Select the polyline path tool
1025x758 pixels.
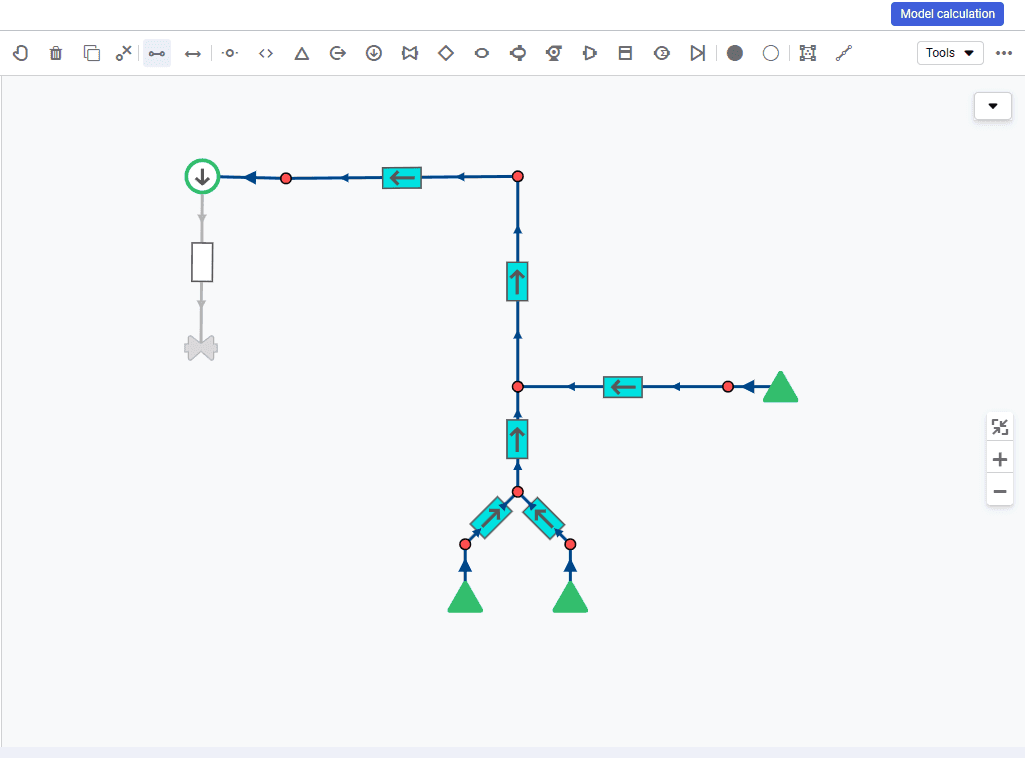tap(844, 53)
